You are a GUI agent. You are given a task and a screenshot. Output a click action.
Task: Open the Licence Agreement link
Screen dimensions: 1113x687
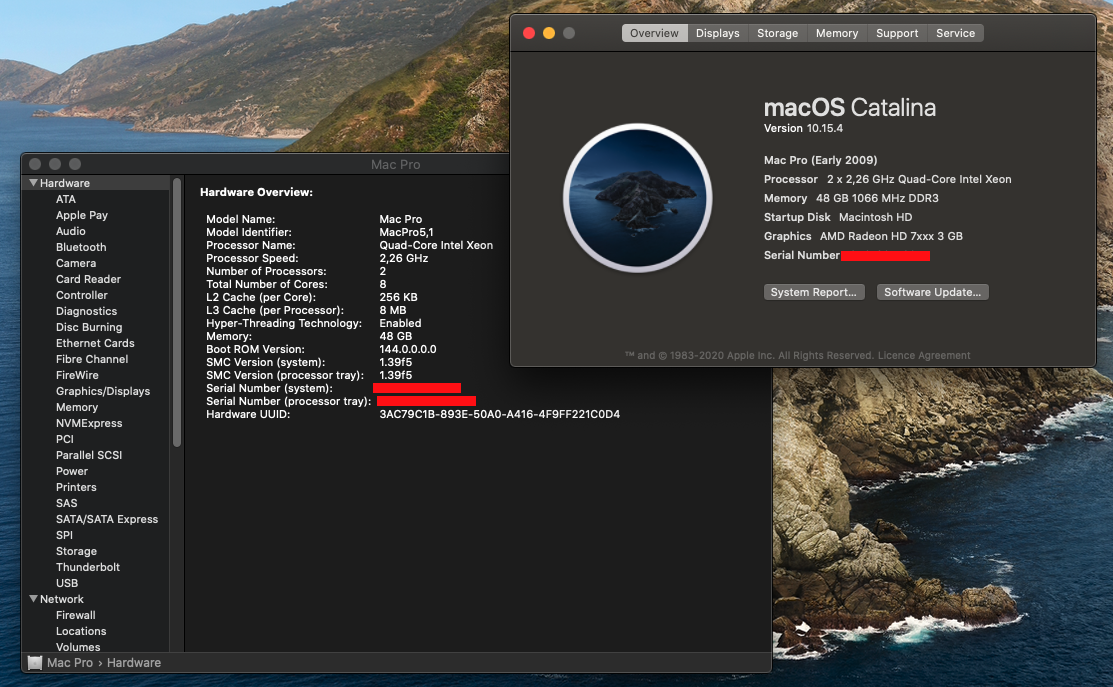tap(923, 356)
